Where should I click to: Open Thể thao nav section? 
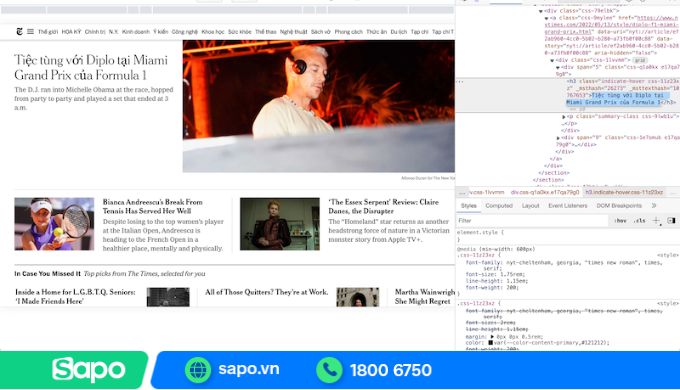[265, 32]
